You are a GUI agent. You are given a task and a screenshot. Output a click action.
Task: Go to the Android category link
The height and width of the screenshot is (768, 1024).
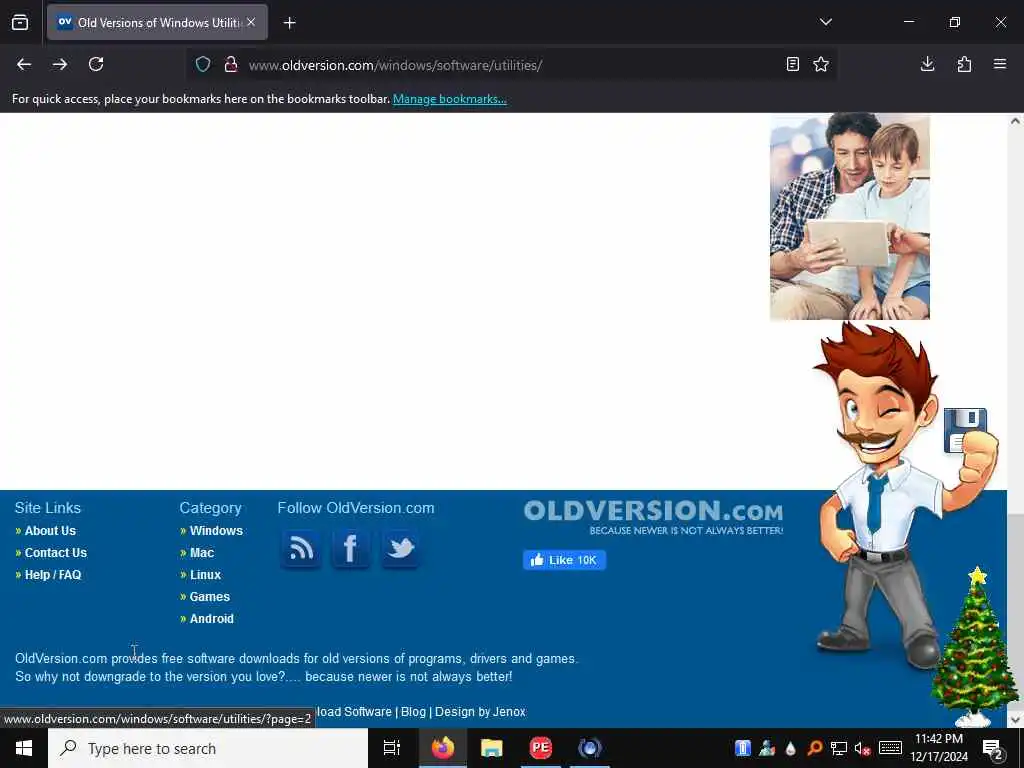(212, 619)
